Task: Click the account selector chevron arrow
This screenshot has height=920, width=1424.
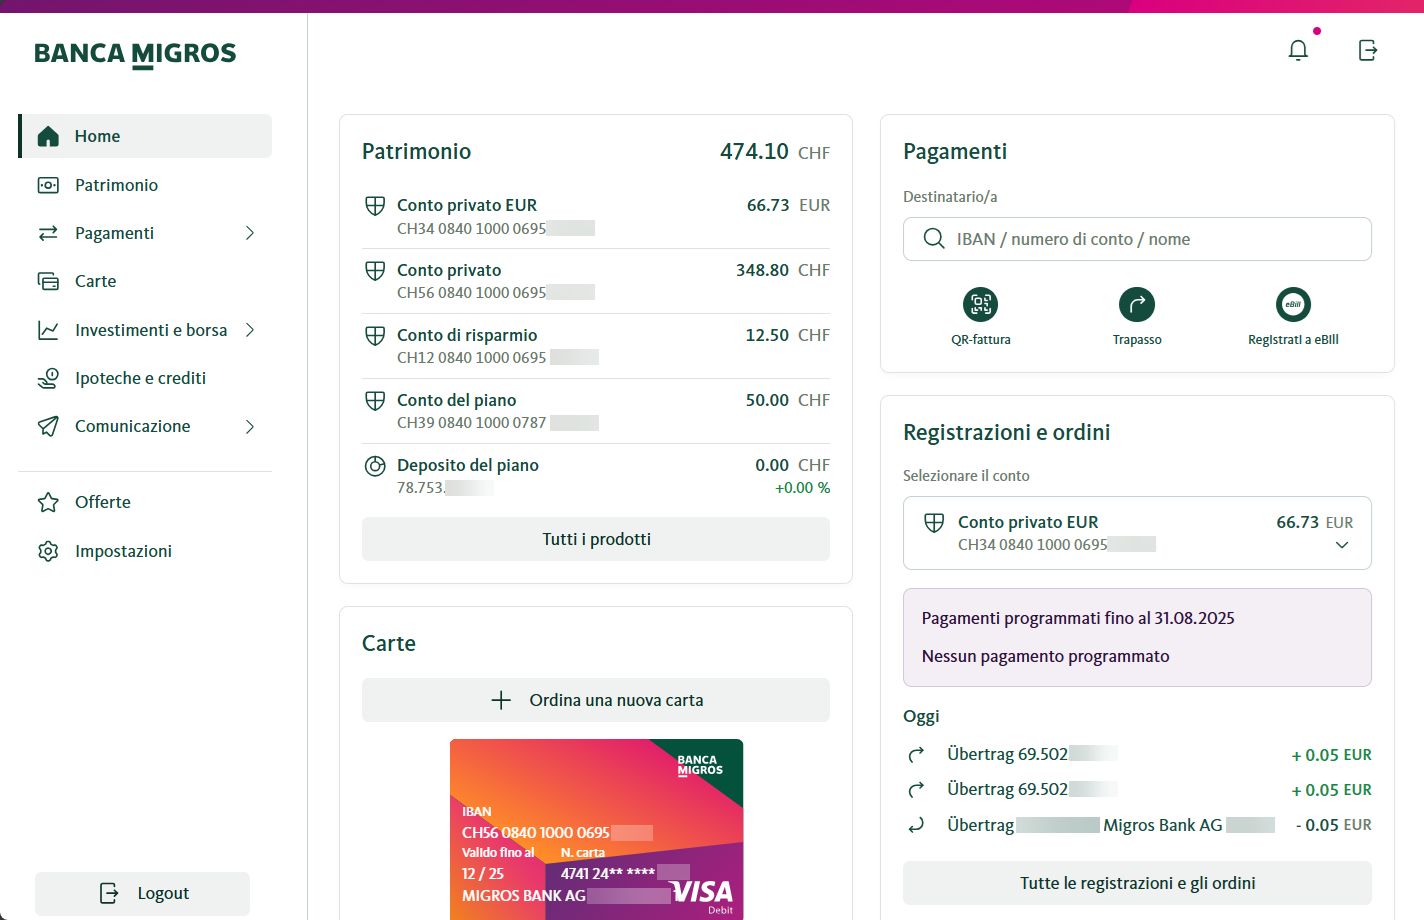Action: [x=1342, y=545]
